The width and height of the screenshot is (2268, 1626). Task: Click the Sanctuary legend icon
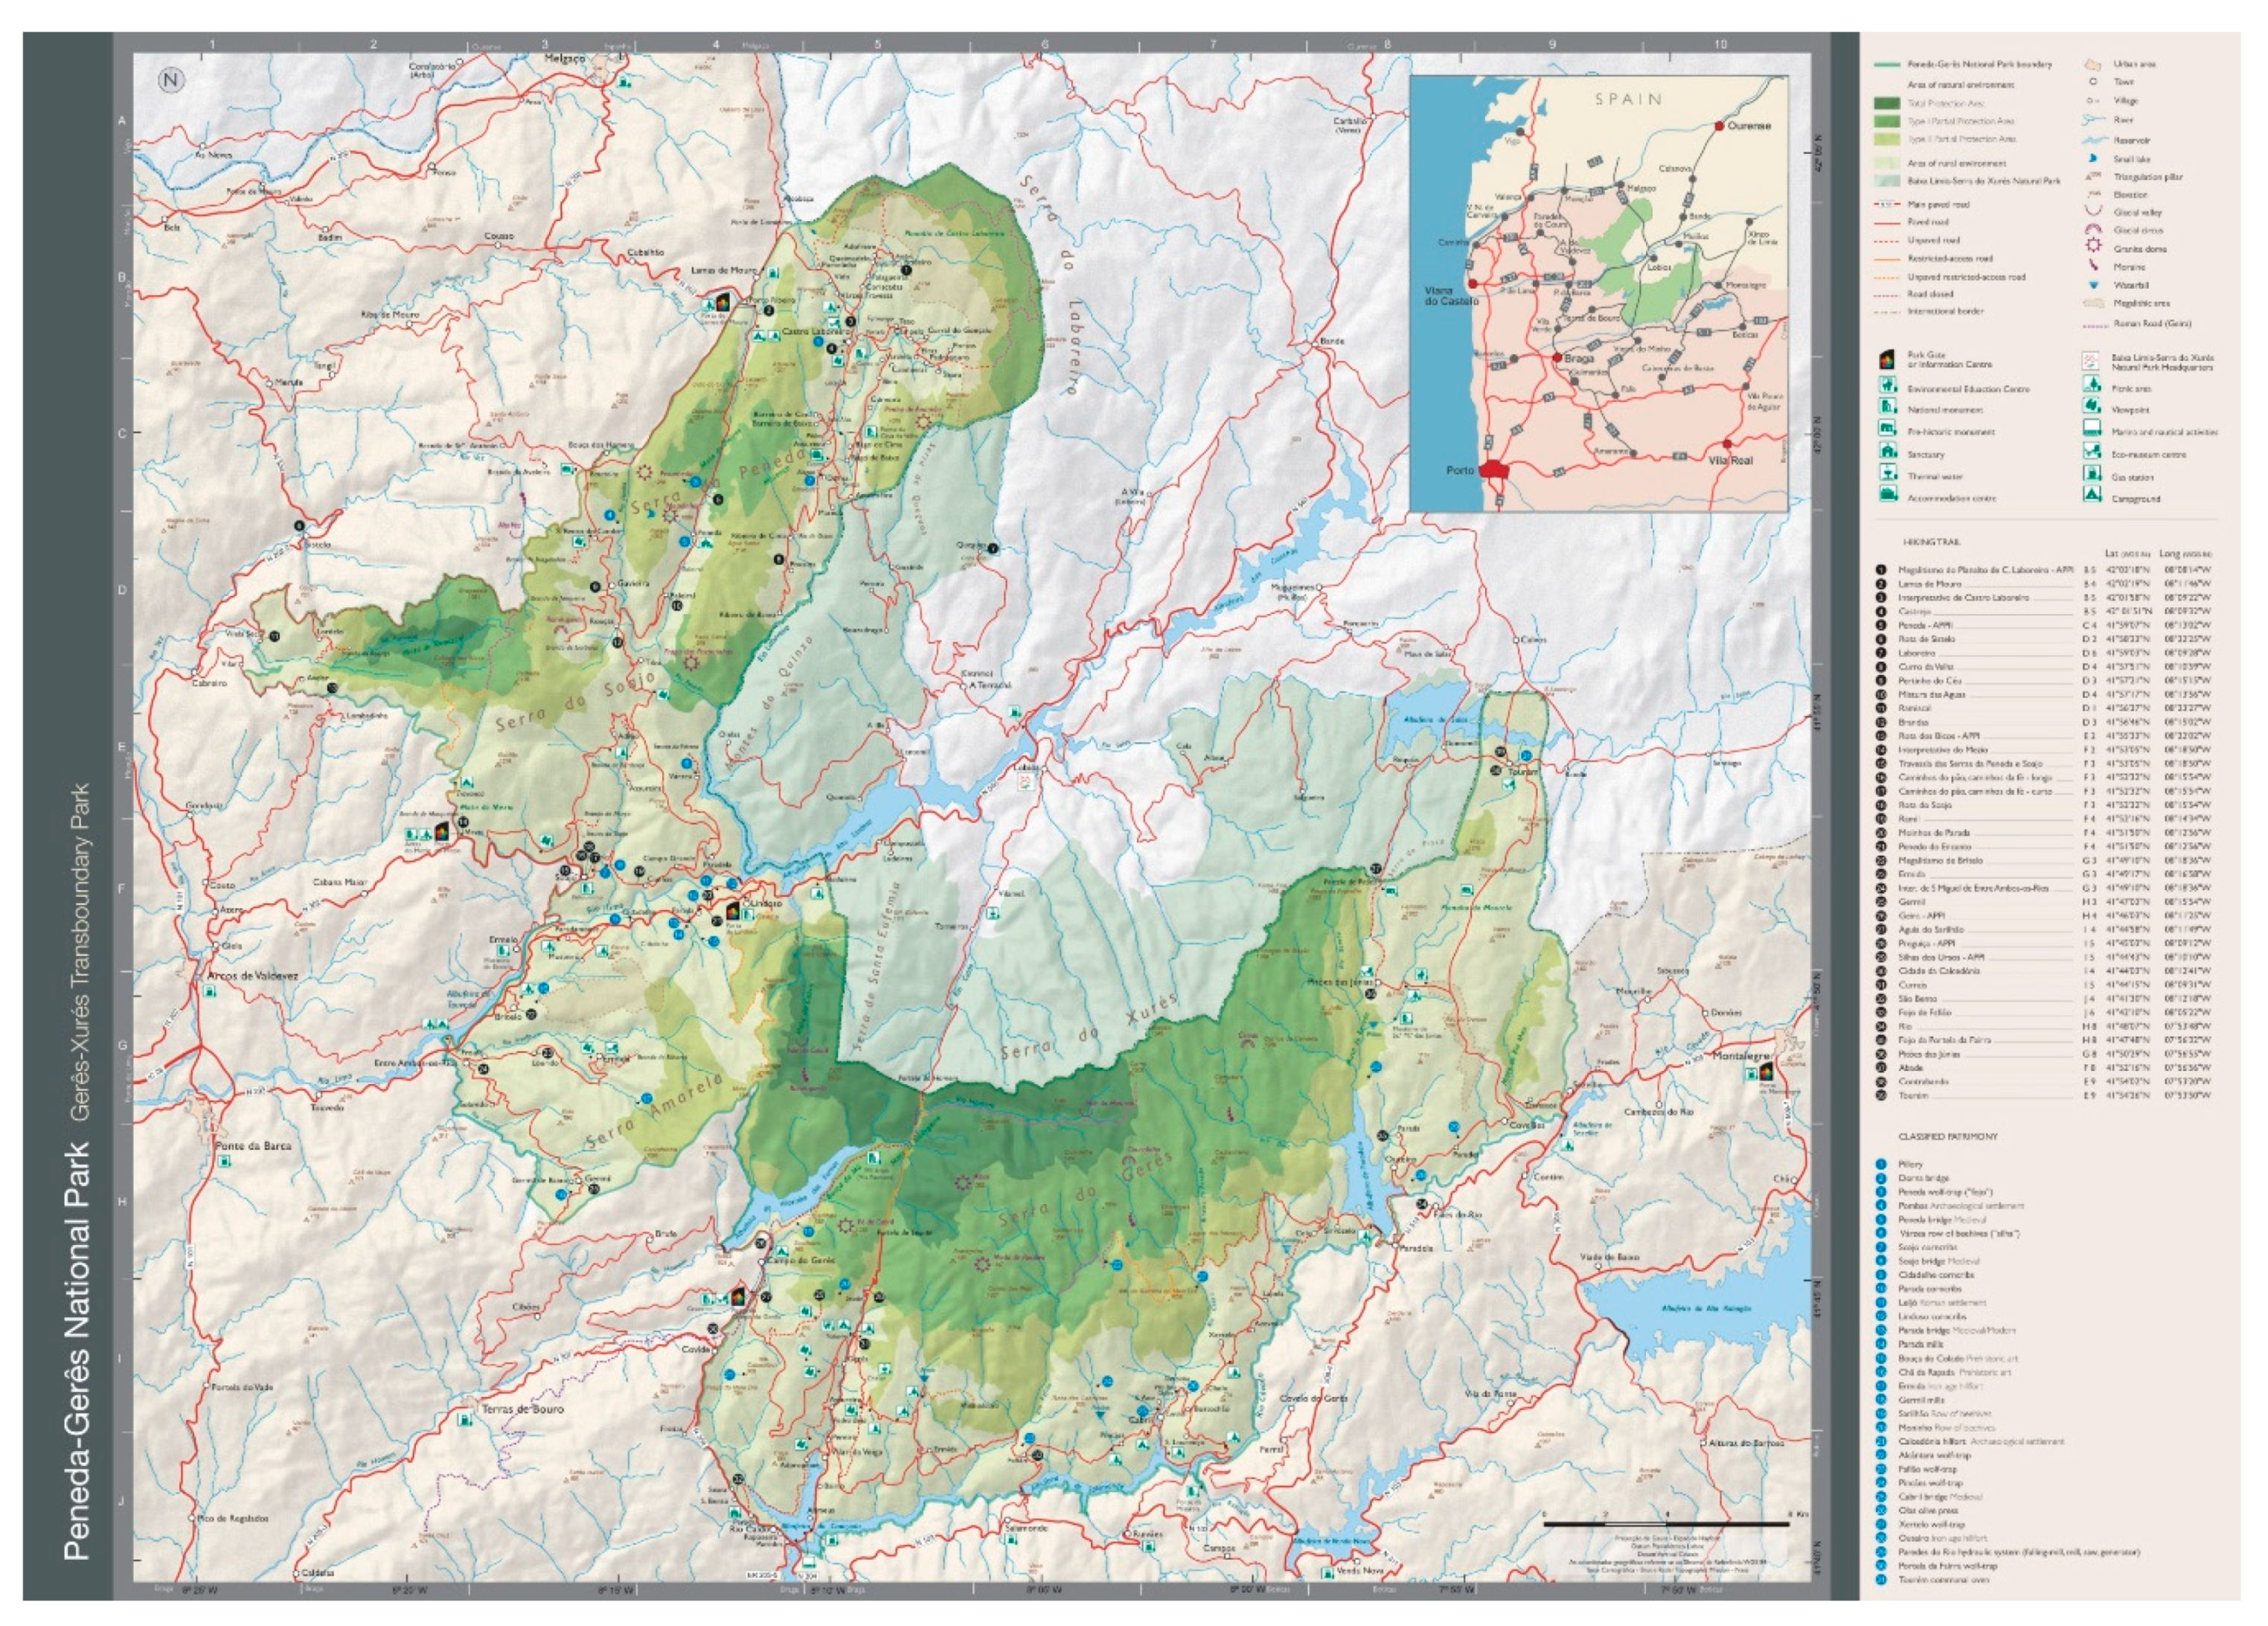tap(1886, 452)
